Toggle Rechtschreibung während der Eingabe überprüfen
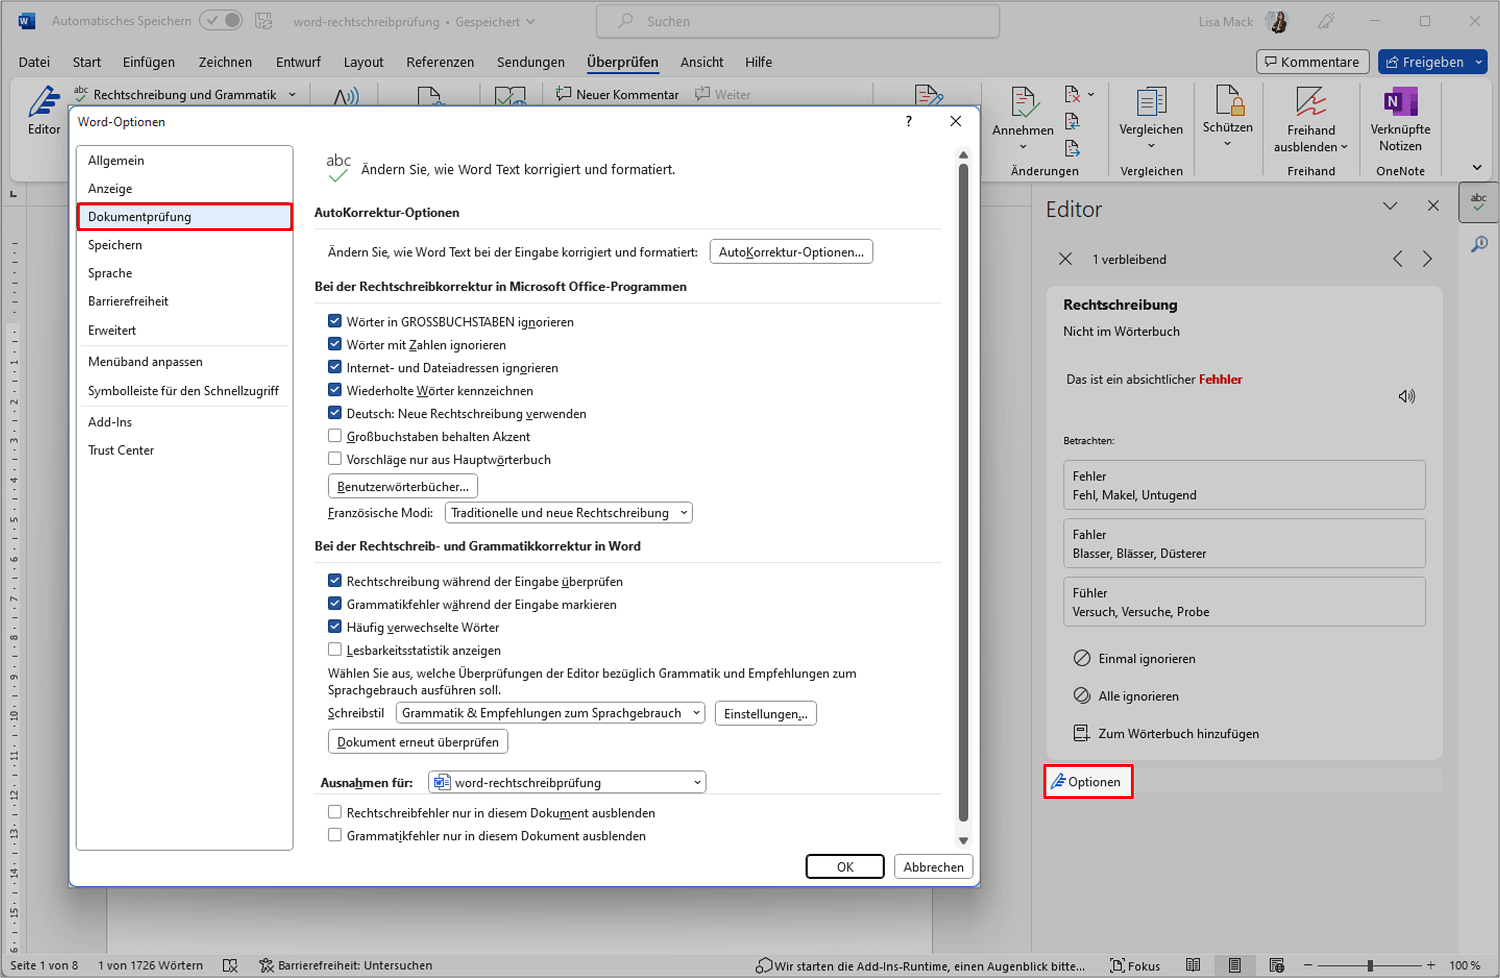1500x978 pixels. 335,581
